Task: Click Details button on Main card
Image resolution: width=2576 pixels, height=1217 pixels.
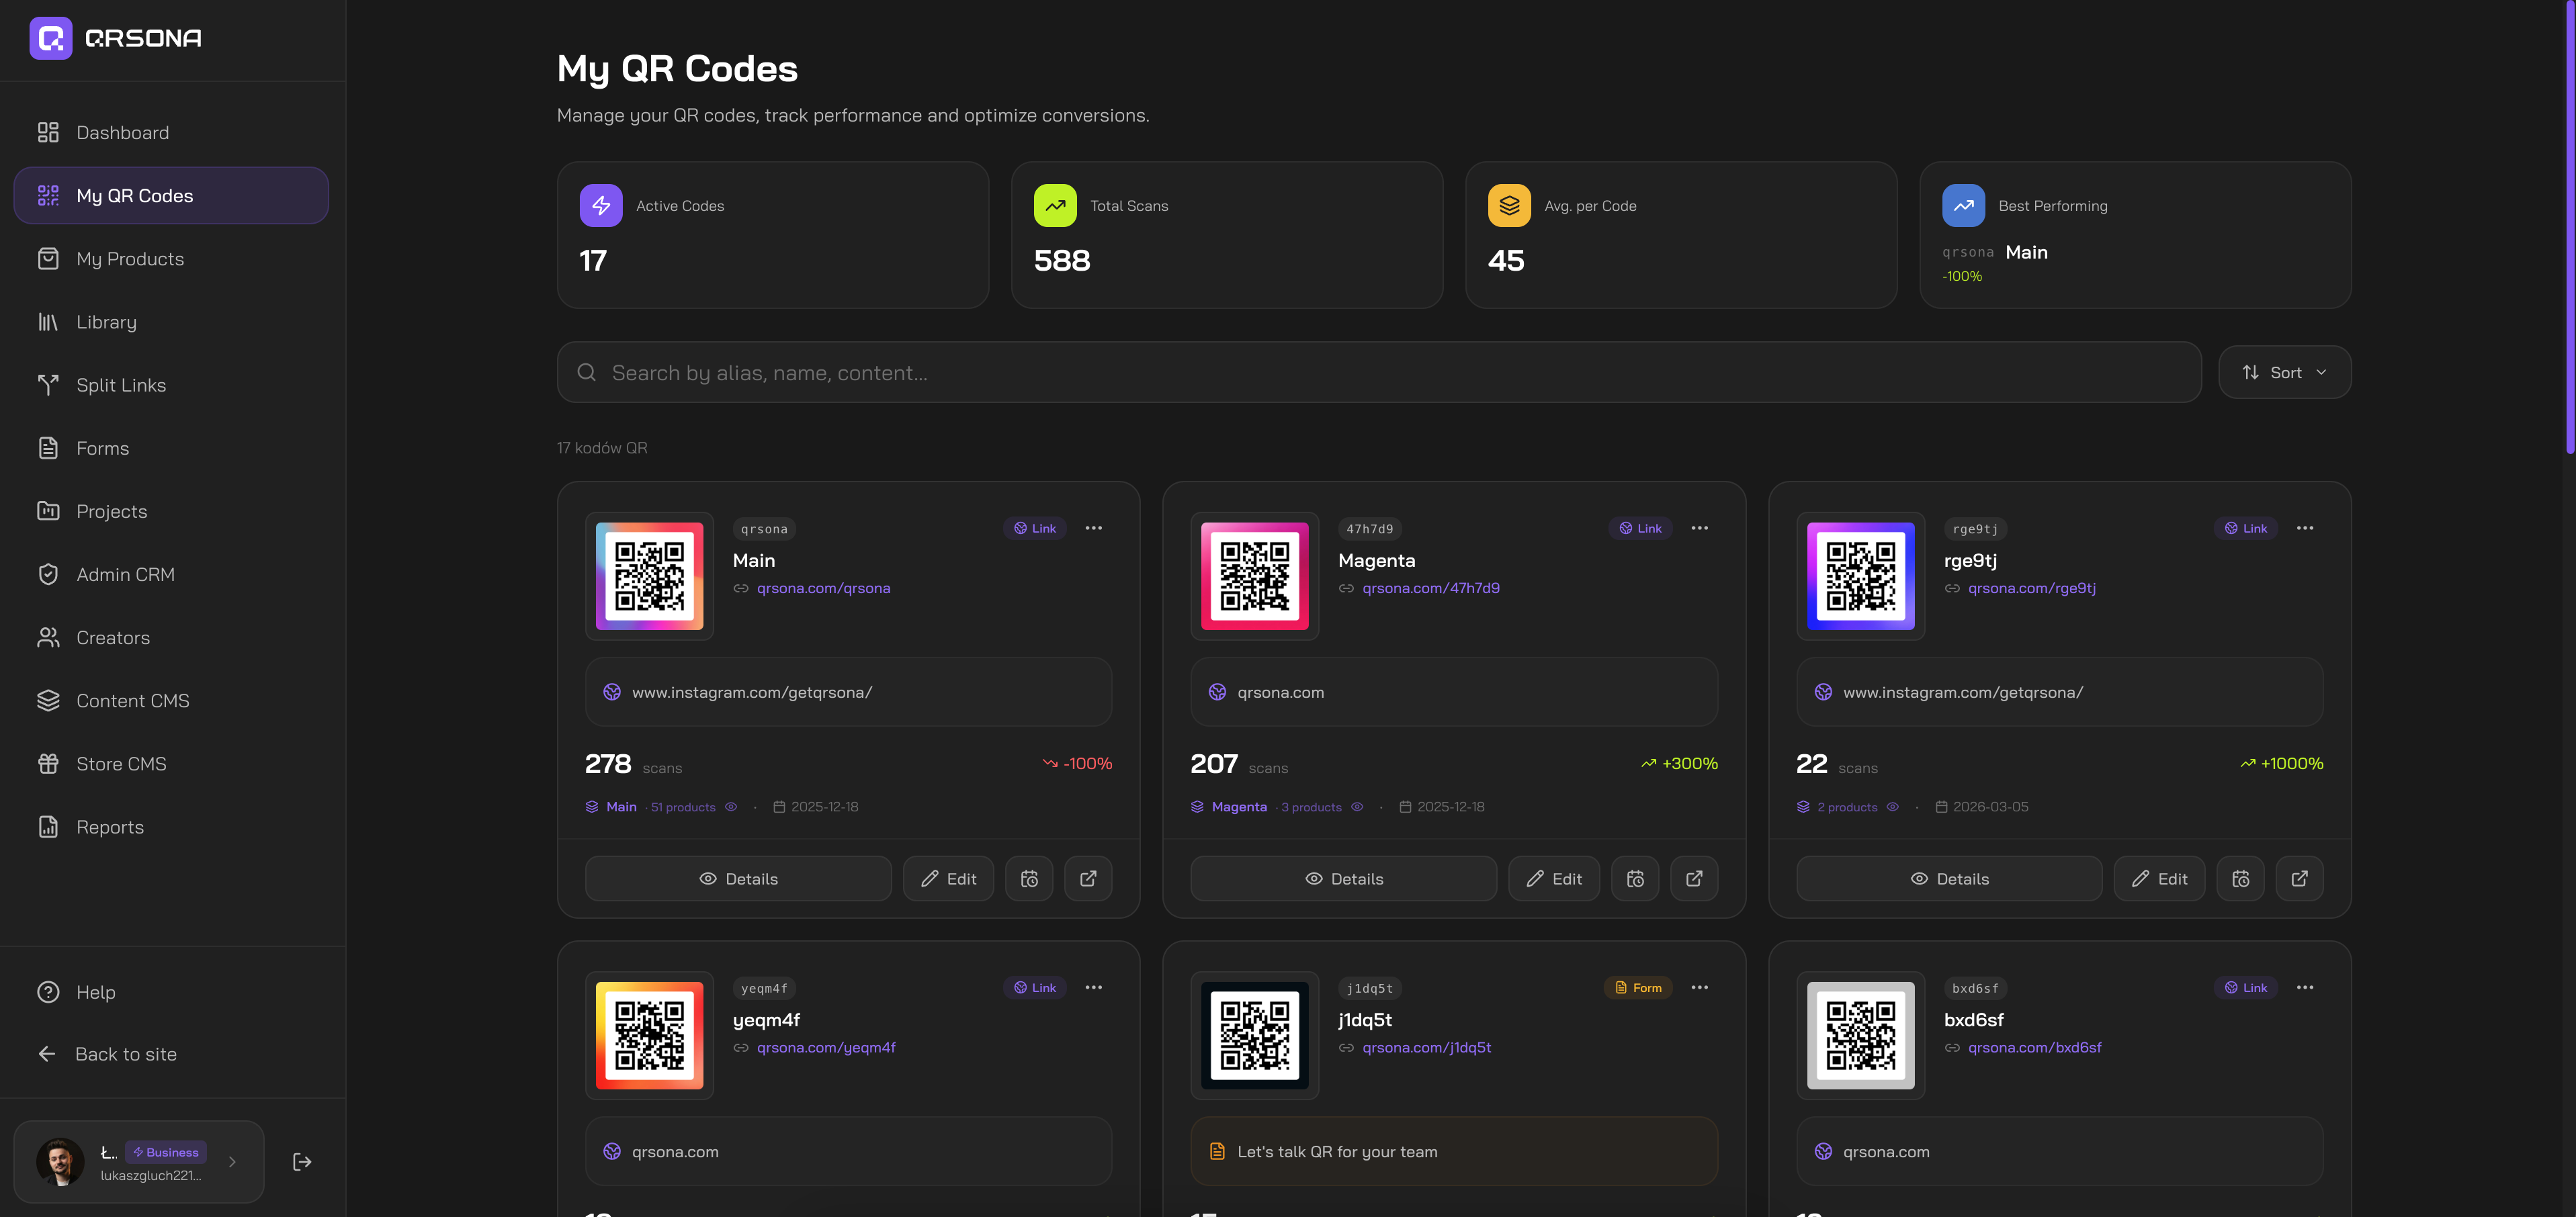Action: (x=738, y=878)
